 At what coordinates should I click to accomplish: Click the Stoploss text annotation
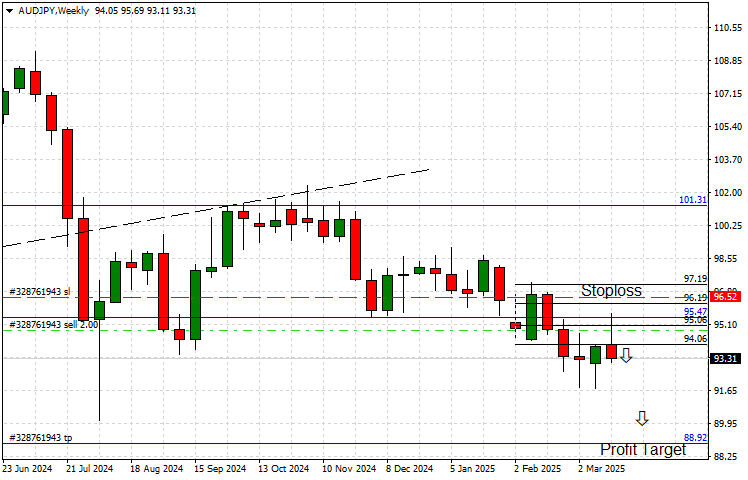pyautogui.click(x=611, y=290)
